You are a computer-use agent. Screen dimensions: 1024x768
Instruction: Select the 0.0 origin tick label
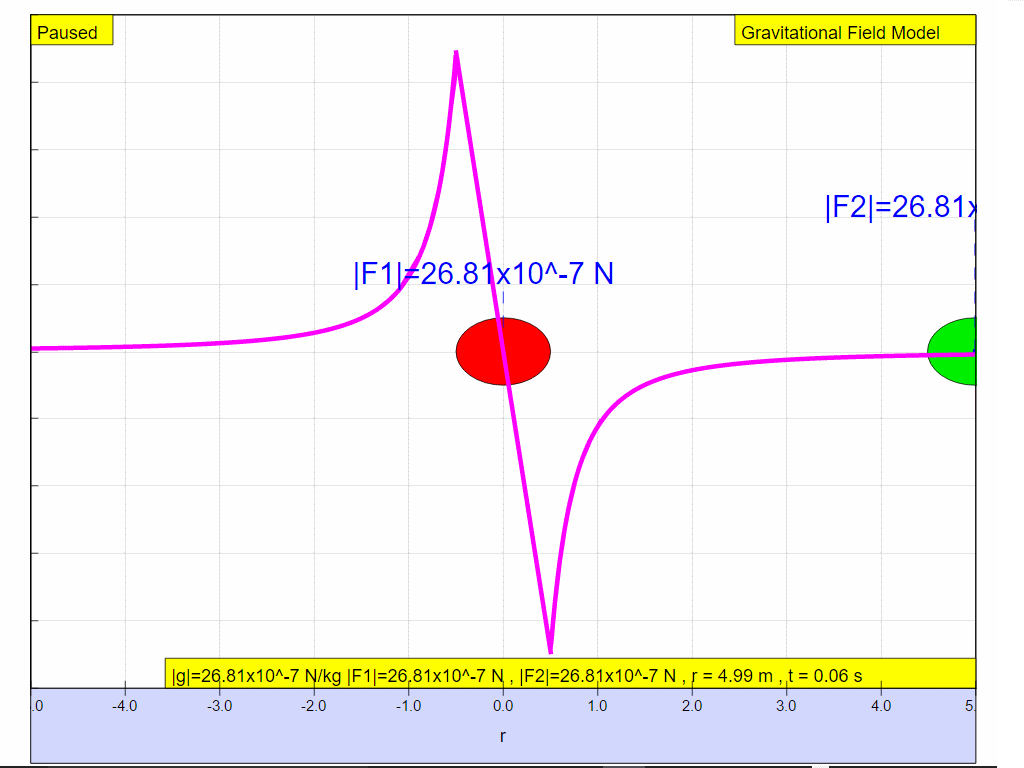503,706
